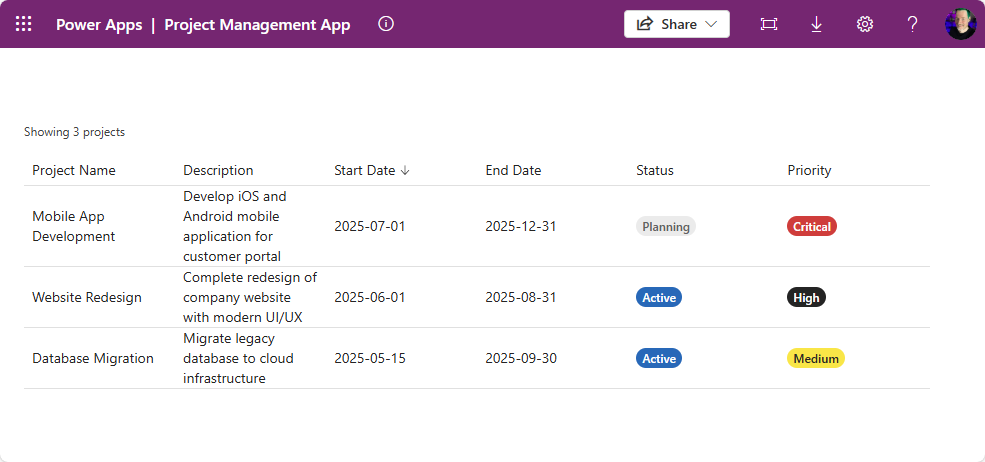Sort by End Date column header
This screenshot has width=985, height=462.
513,171
